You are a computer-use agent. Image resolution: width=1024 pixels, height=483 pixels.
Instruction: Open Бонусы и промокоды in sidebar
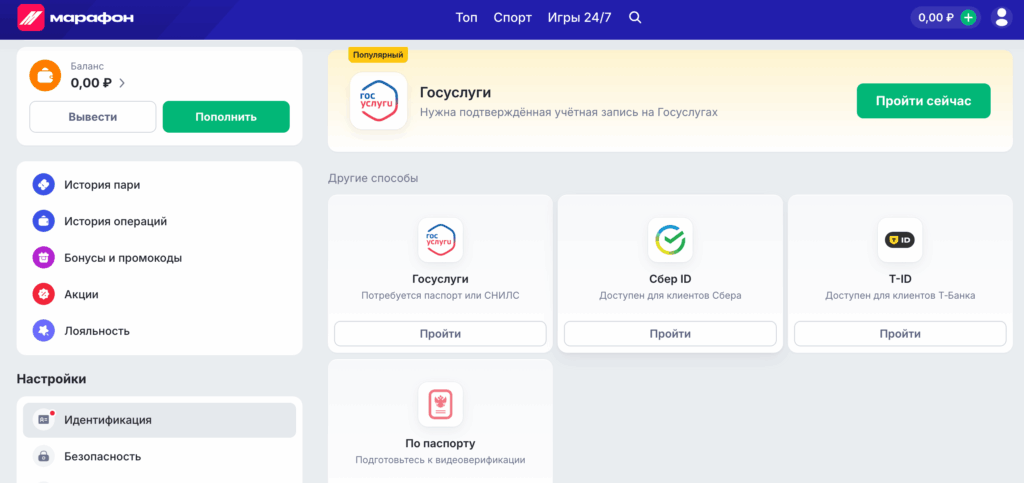click(159, 258)
